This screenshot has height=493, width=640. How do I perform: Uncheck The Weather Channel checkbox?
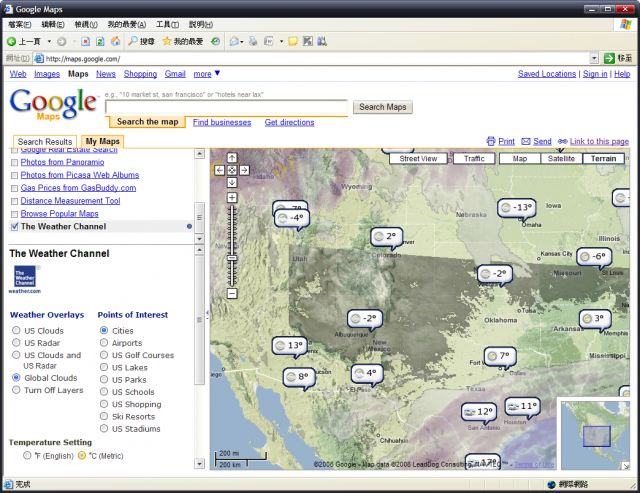tap(15, 227)
